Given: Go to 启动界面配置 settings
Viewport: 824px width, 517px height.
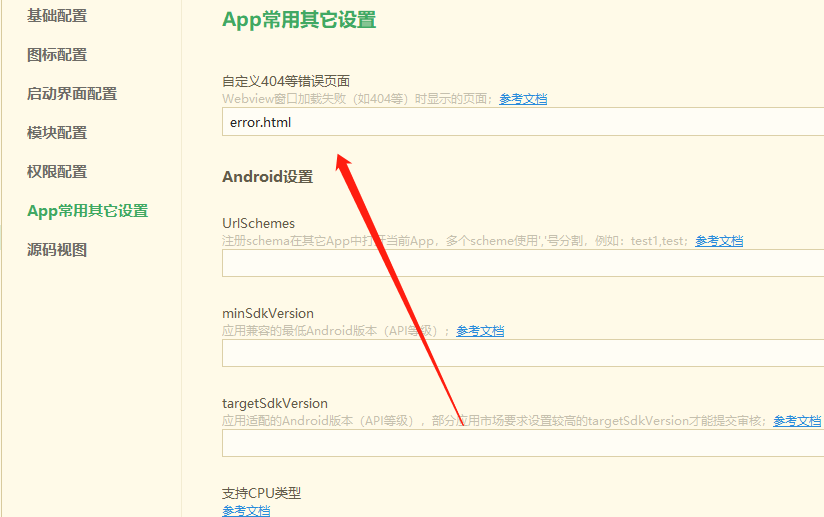Looking at the screenshot, I should tap(71, 94).
